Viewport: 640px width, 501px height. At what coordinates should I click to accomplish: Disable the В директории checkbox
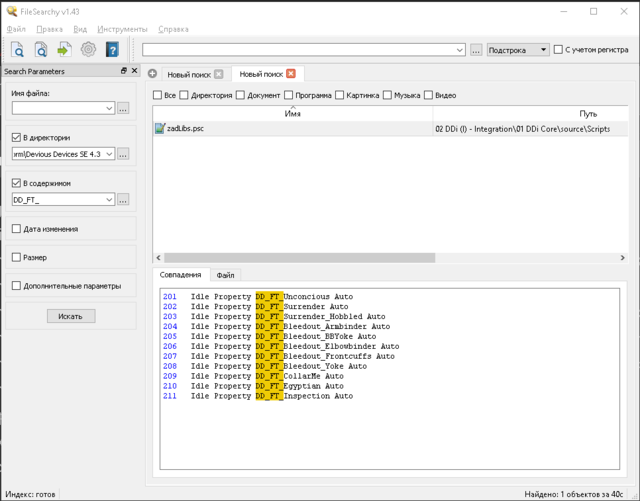click(16, 138)
